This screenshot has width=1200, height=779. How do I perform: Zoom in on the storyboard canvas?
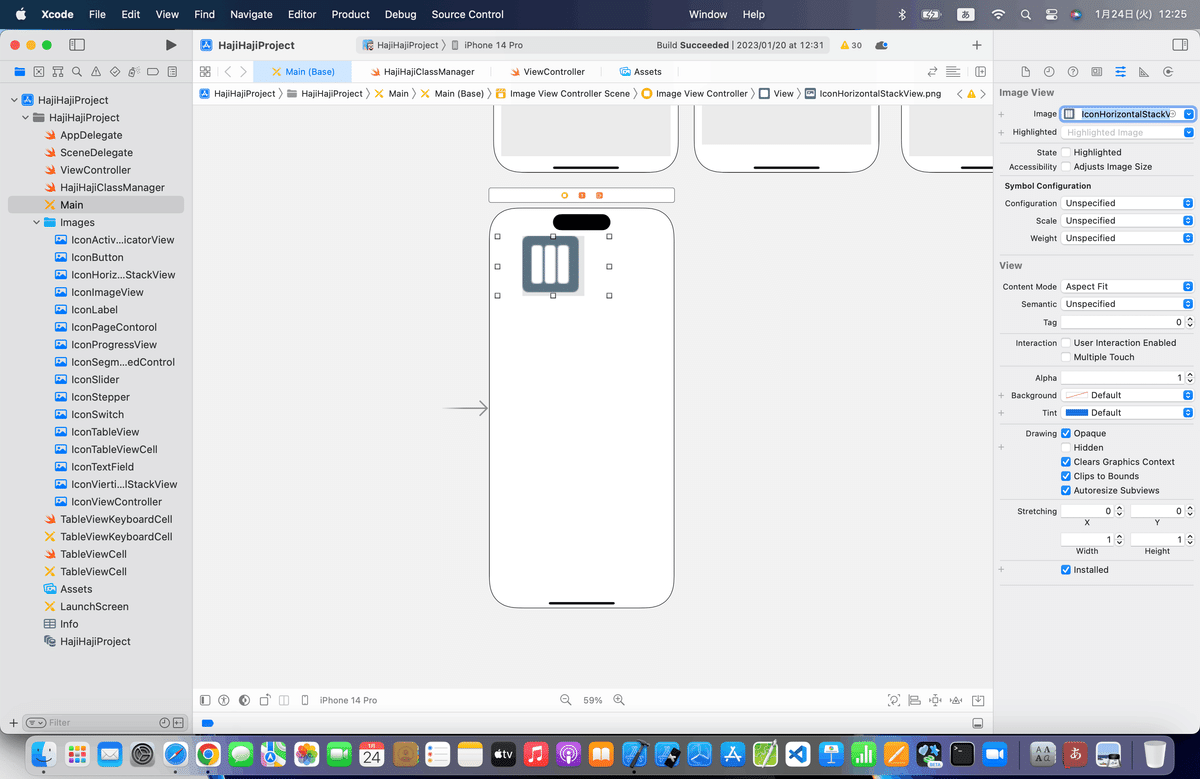tap(619, 700)
